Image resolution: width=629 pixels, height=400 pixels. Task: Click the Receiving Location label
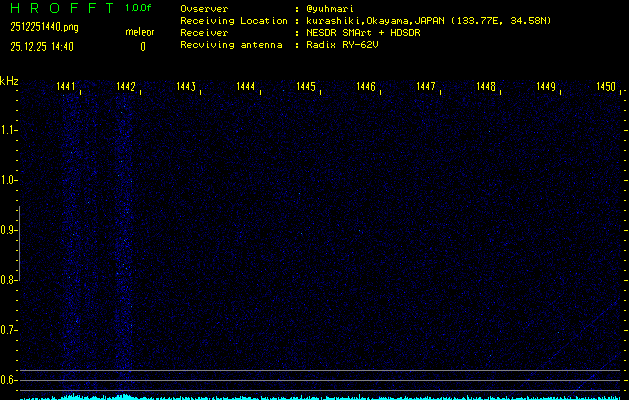point(234,21)
